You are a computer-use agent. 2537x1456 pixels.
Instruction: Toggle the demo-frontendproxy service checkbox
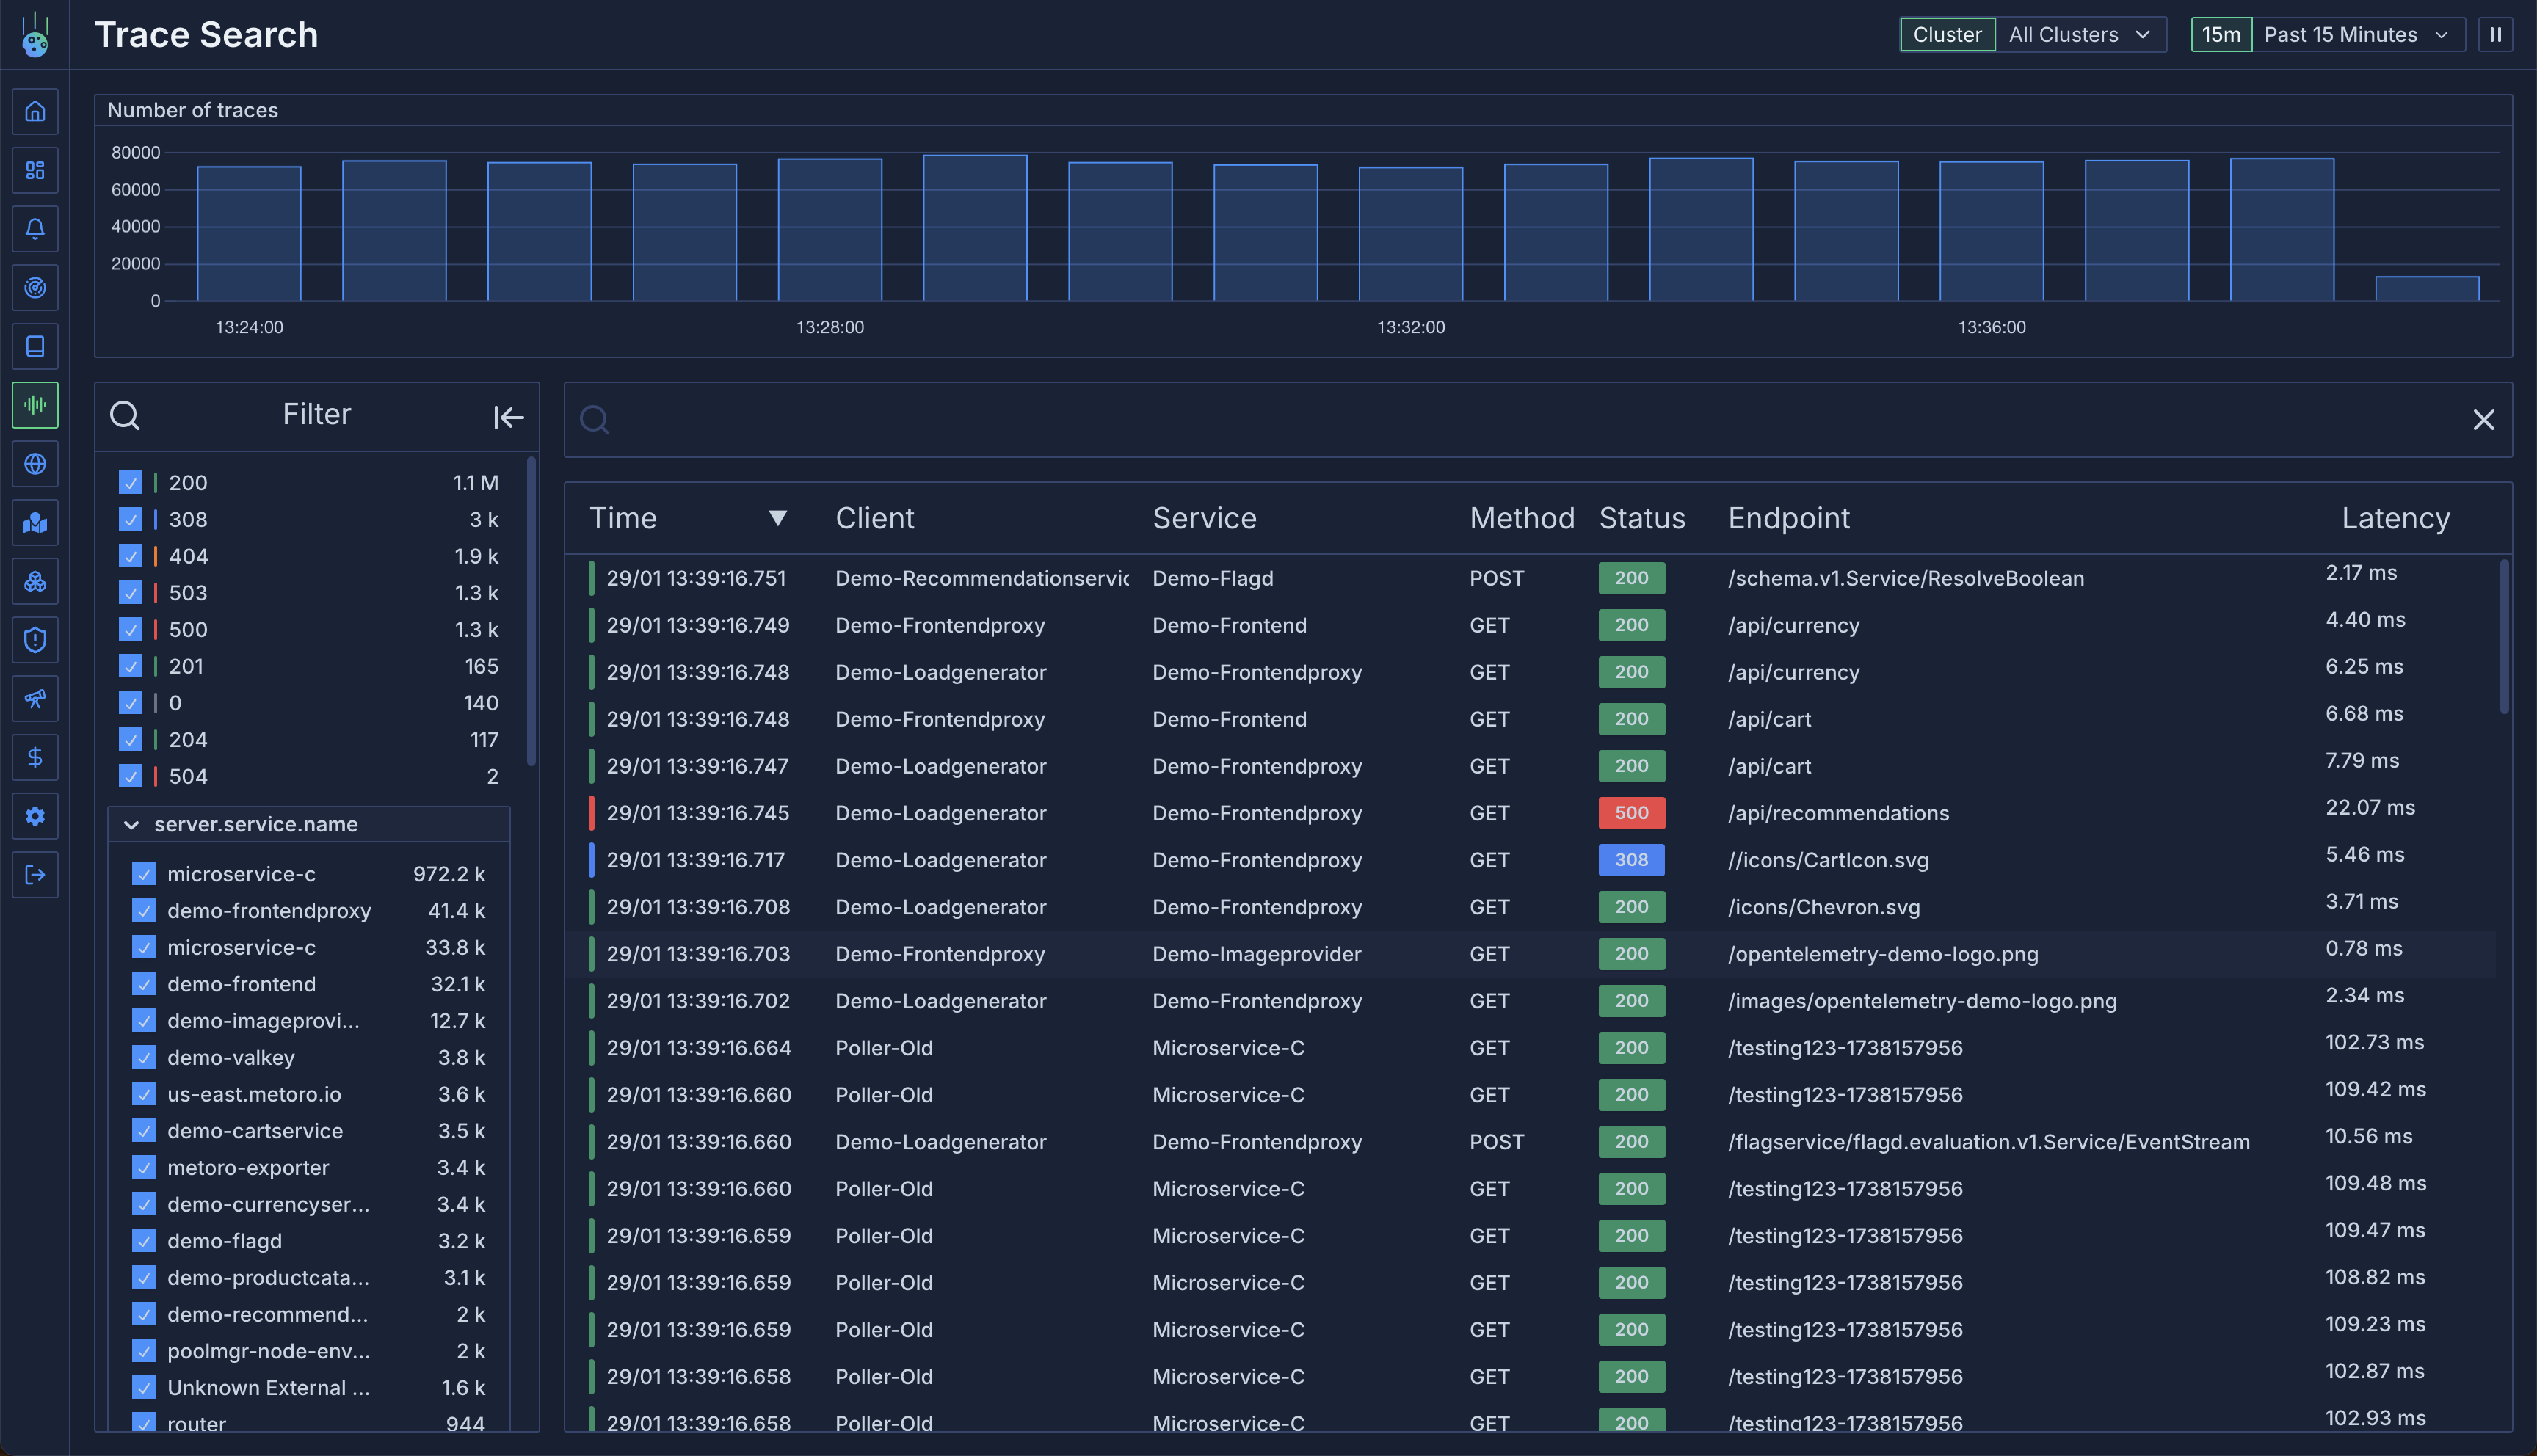click(144, 911)
